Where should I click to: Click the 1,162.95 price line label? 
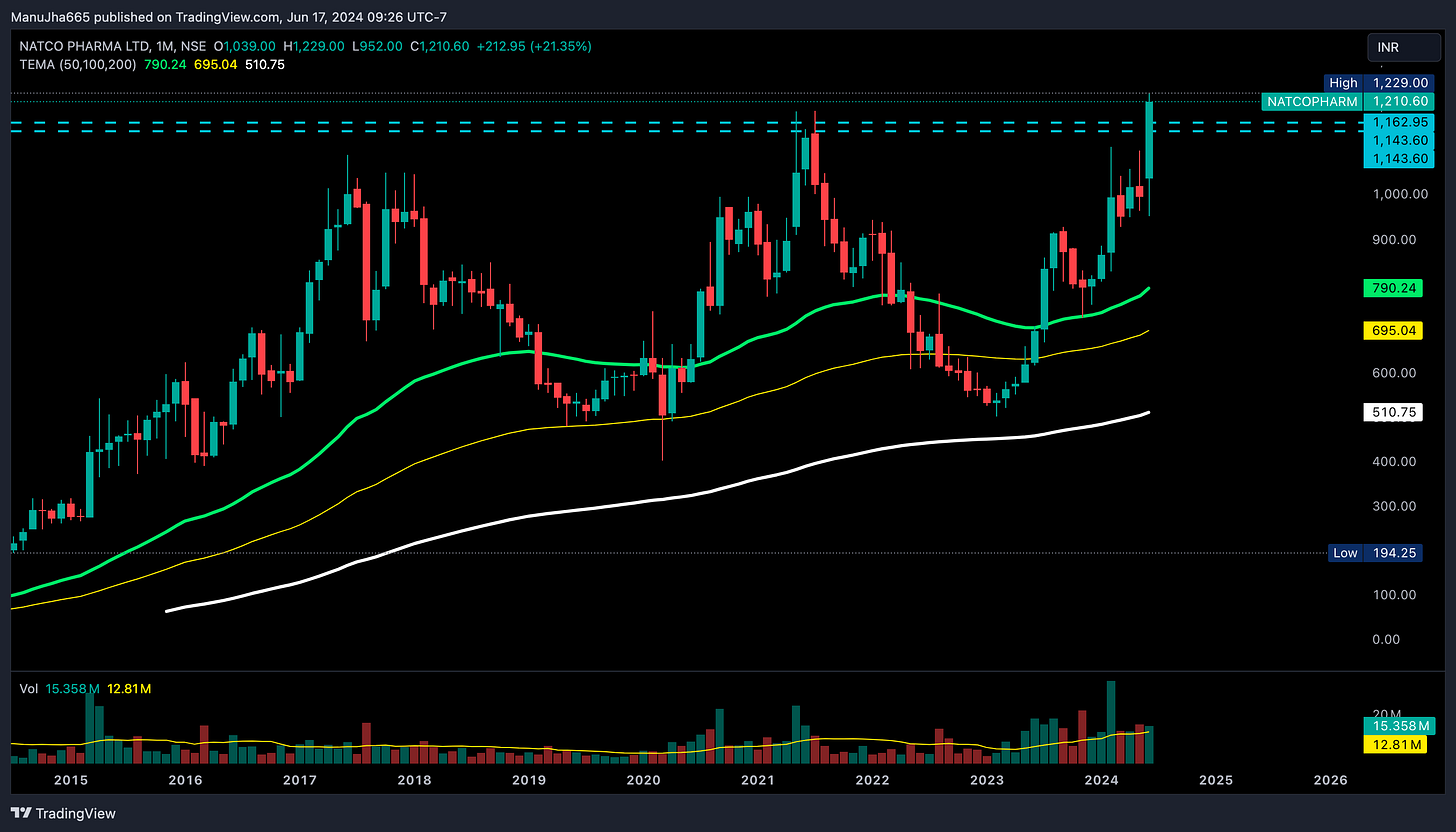[x=1398, y=121]
